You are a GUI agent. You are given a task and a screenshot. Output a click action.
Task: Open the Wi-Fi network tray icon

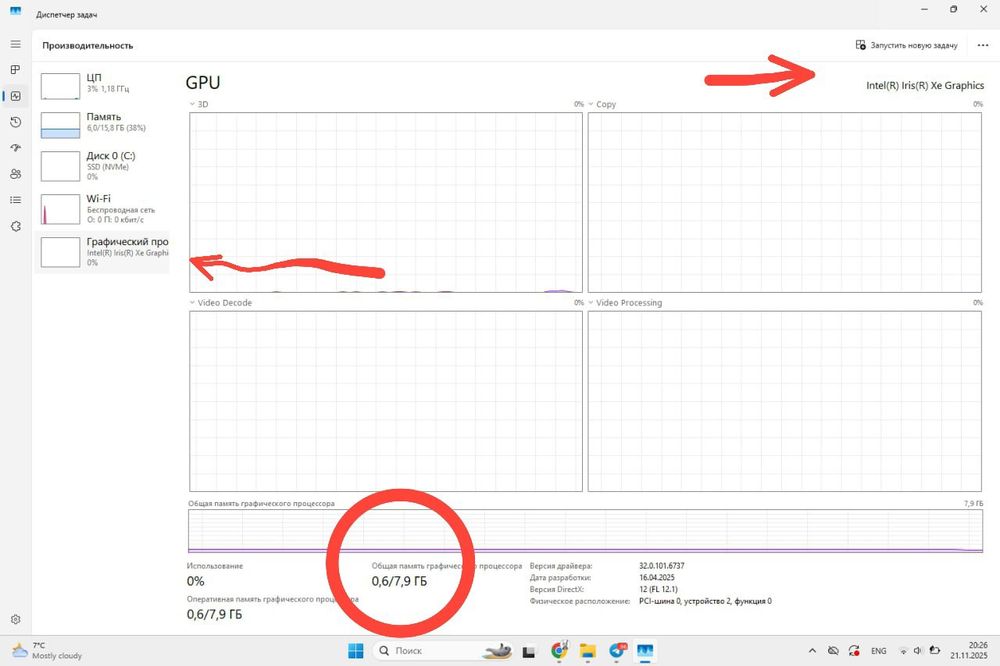(903, 651)
